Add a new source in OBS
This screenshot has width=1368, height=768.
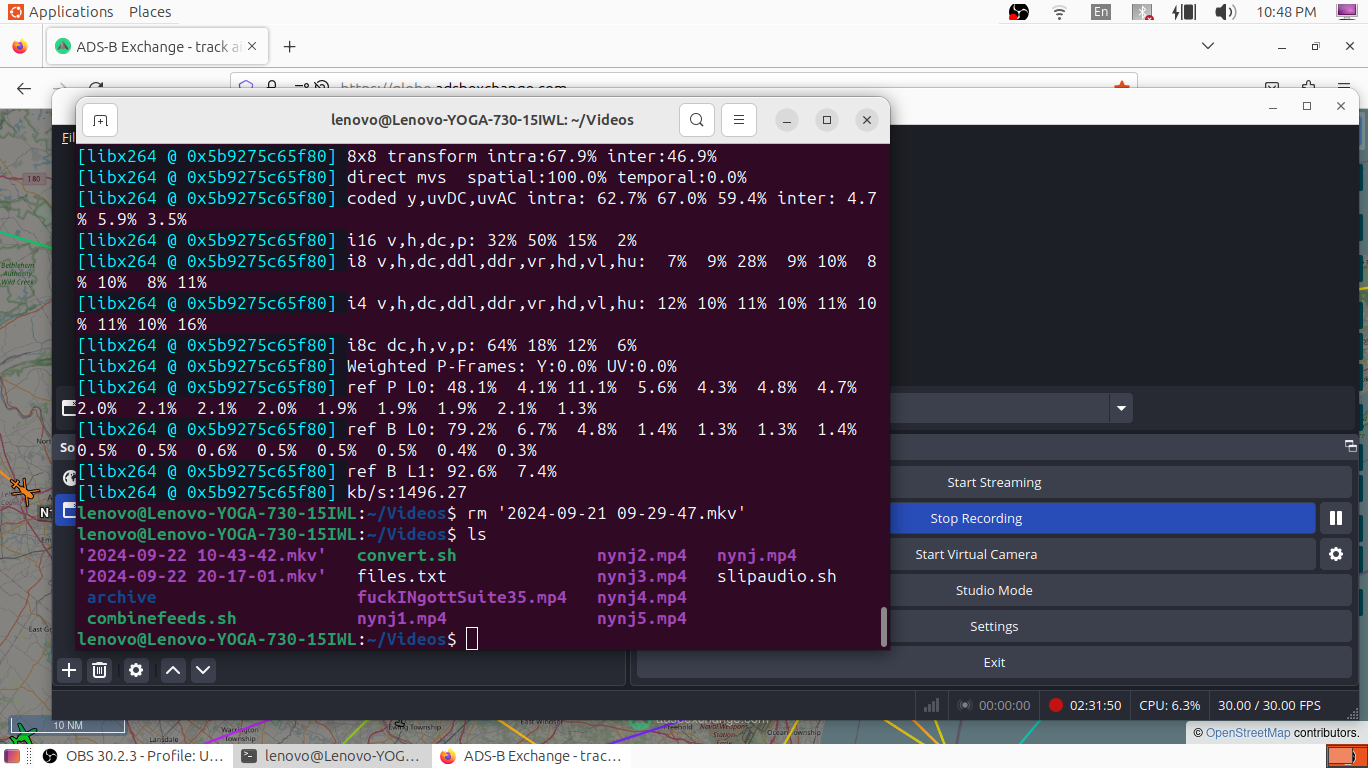click(69, 670)
